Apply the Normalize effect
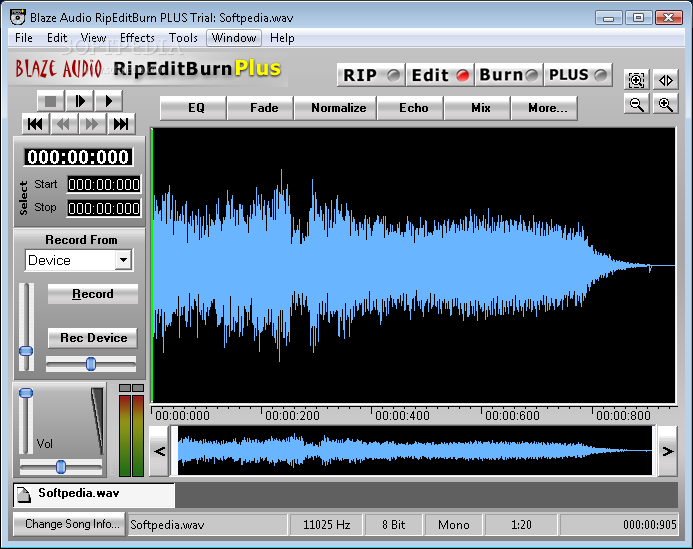 click(x=335, y=108)
